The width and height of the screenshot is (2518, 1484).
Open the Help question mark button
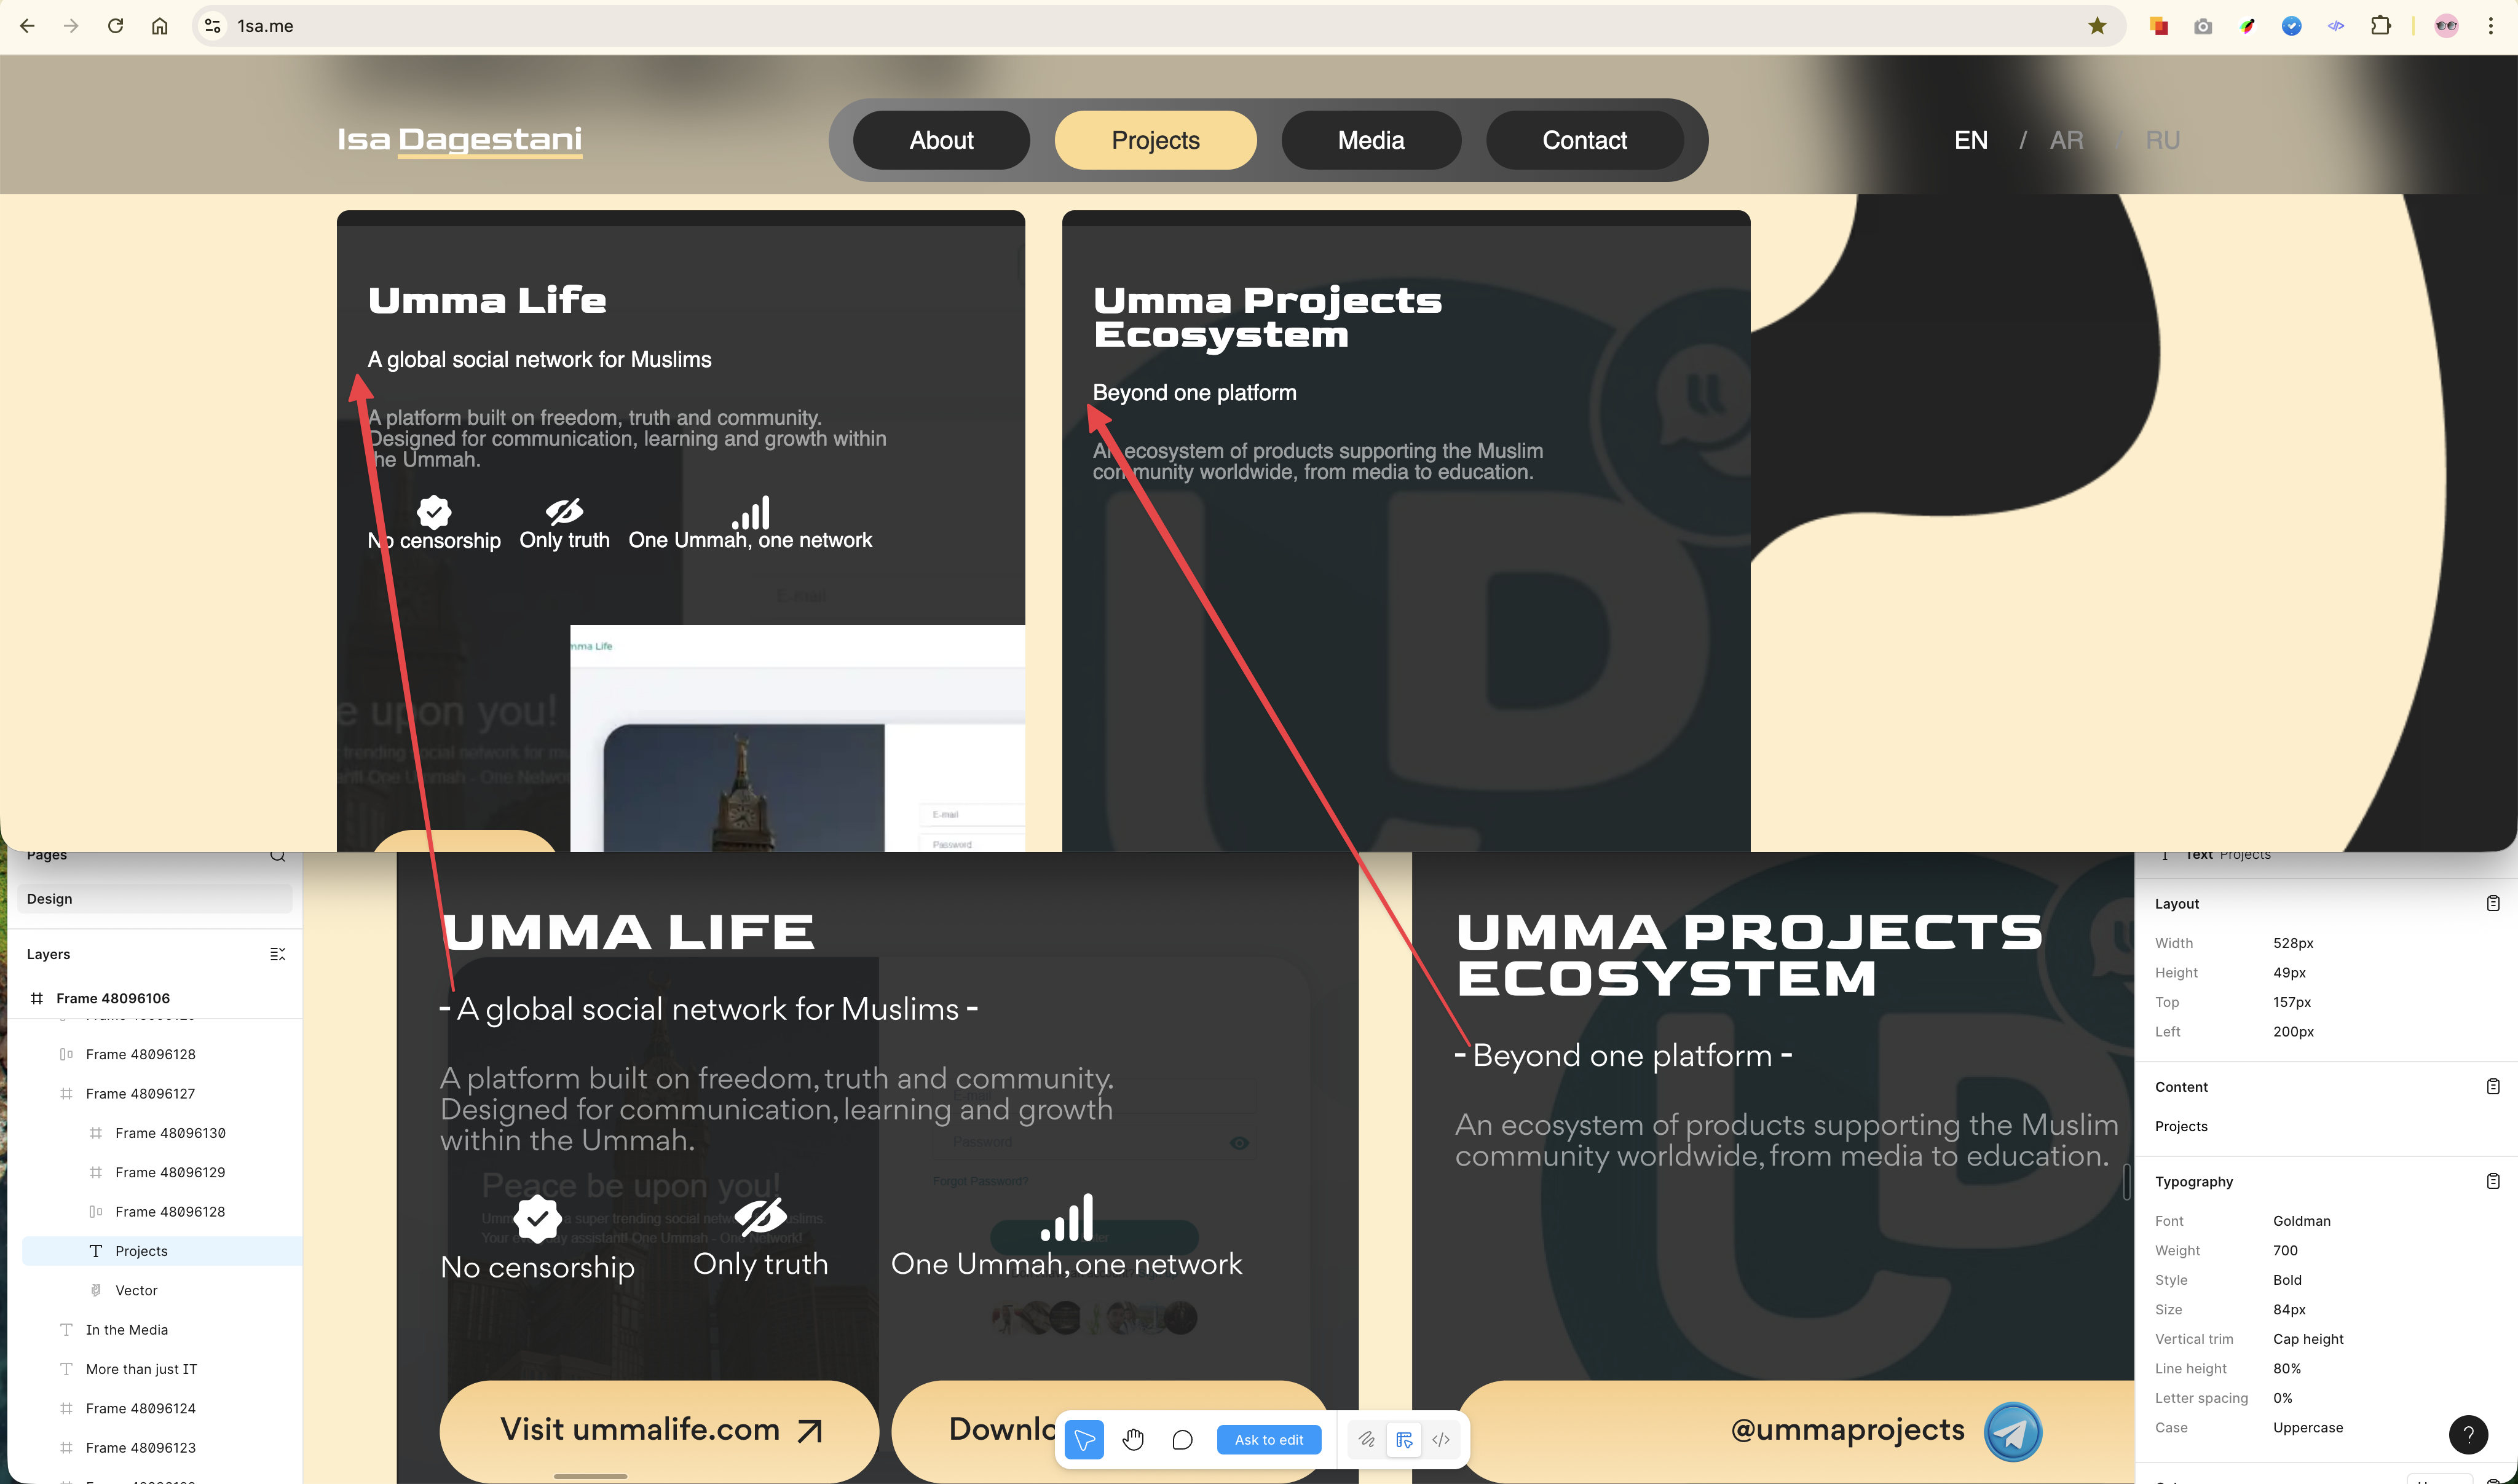2468,1434
